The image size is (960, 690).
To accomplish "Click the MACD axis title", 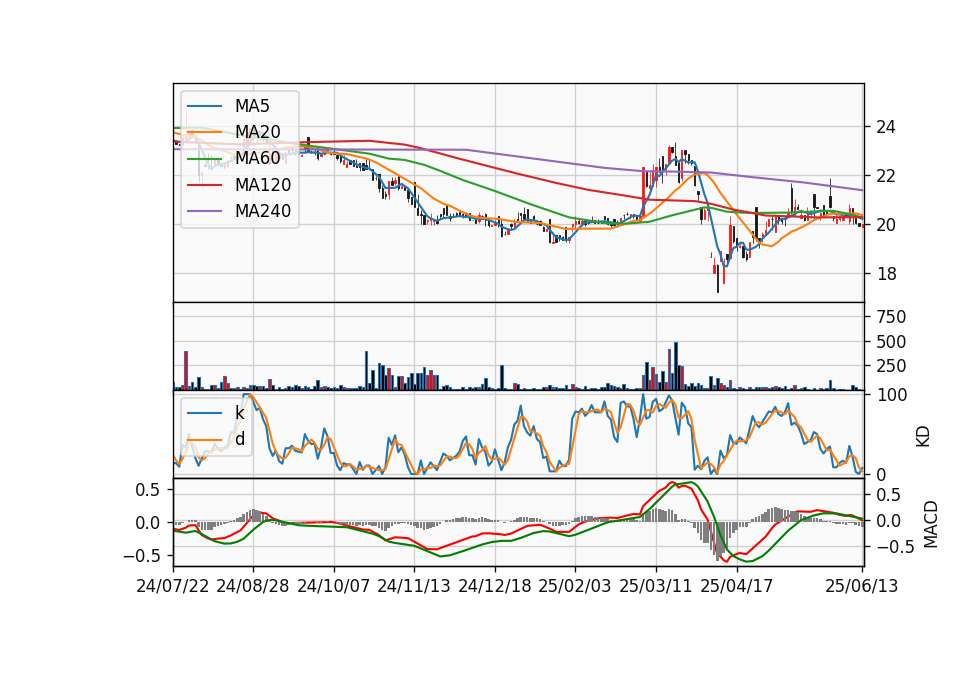I will pos(931,524).
